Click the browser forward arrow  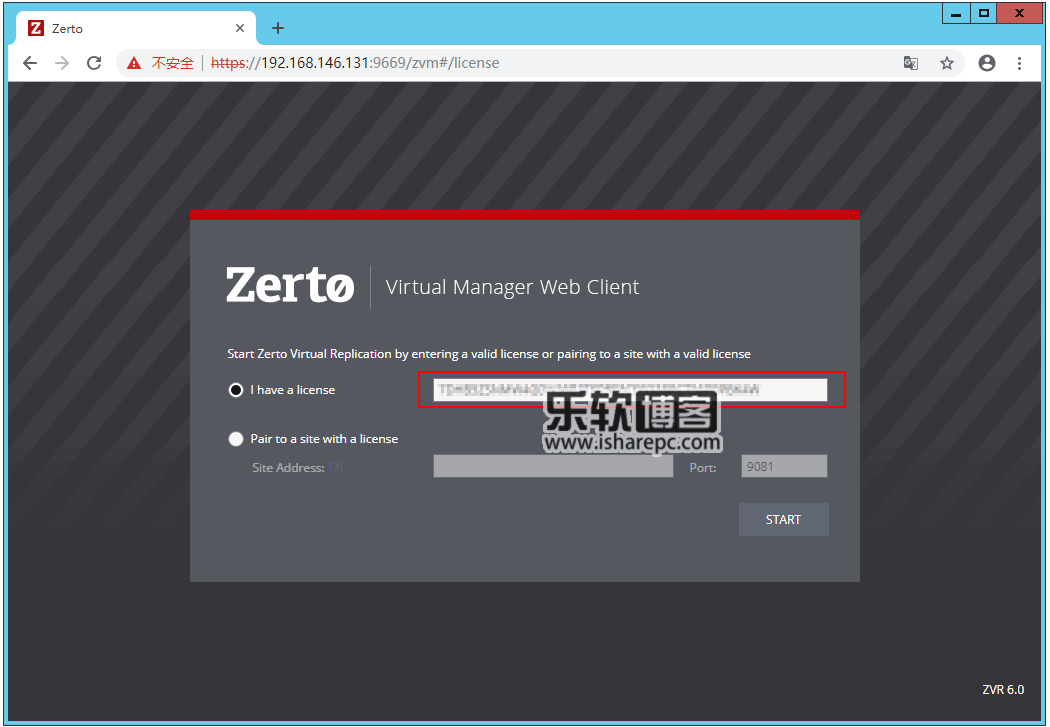tap(62, 63)
